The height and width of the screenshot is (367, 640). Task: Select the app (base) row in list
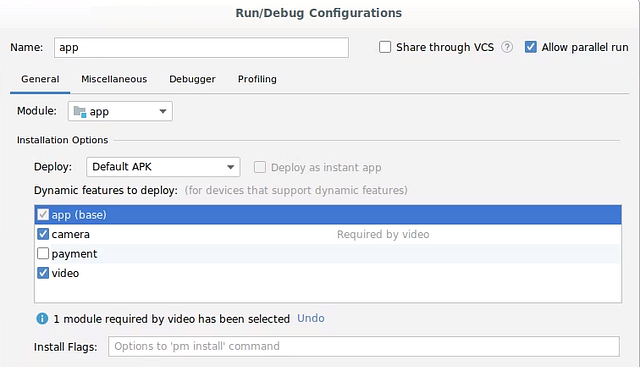pyautogui.click(x=328, y=215)
